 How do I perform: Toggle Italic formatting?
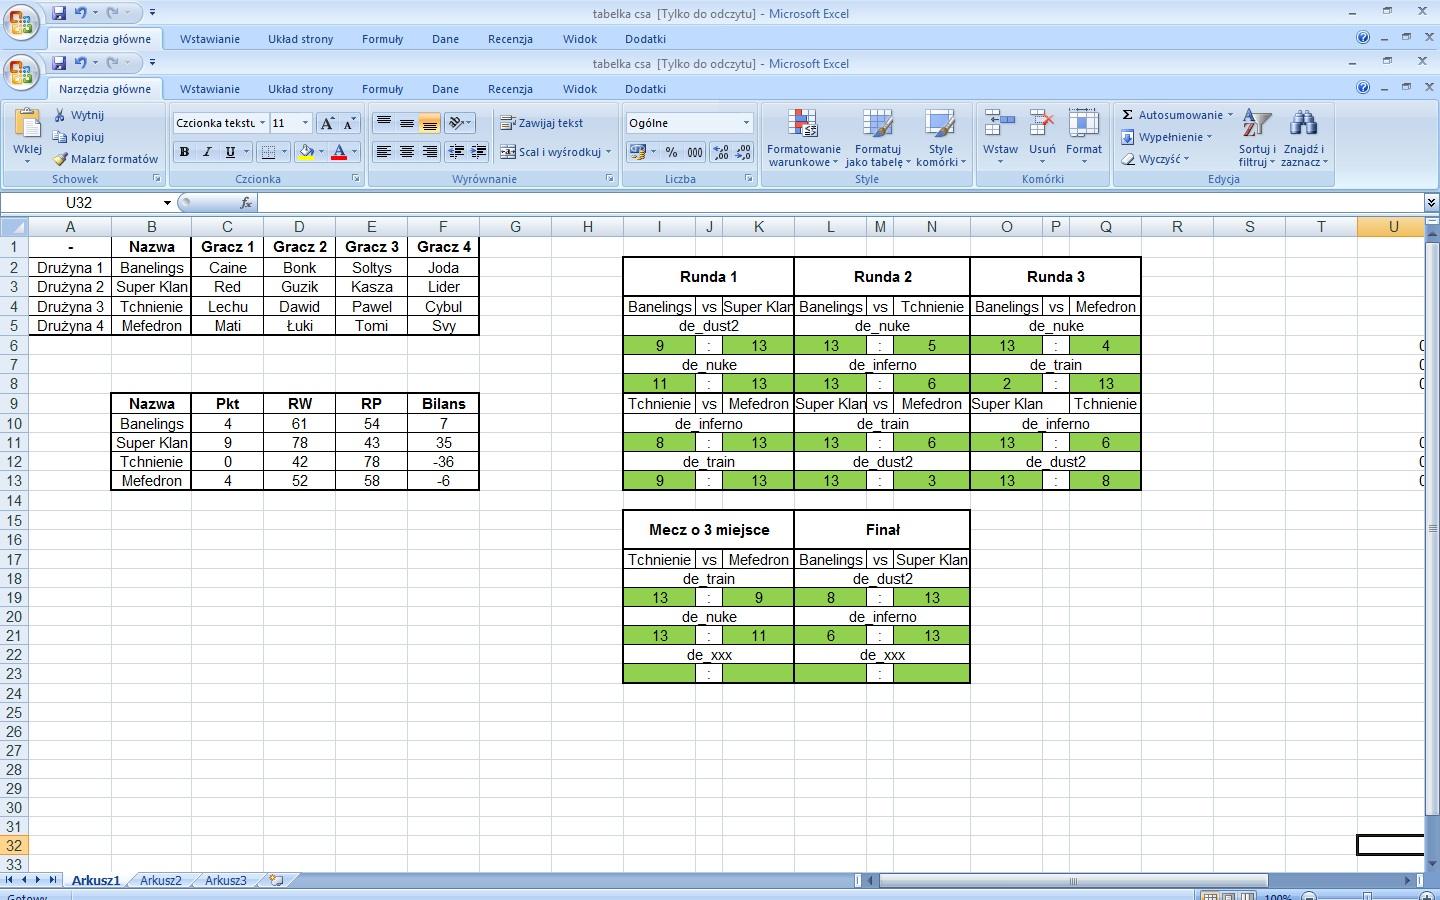coord(207,152)
